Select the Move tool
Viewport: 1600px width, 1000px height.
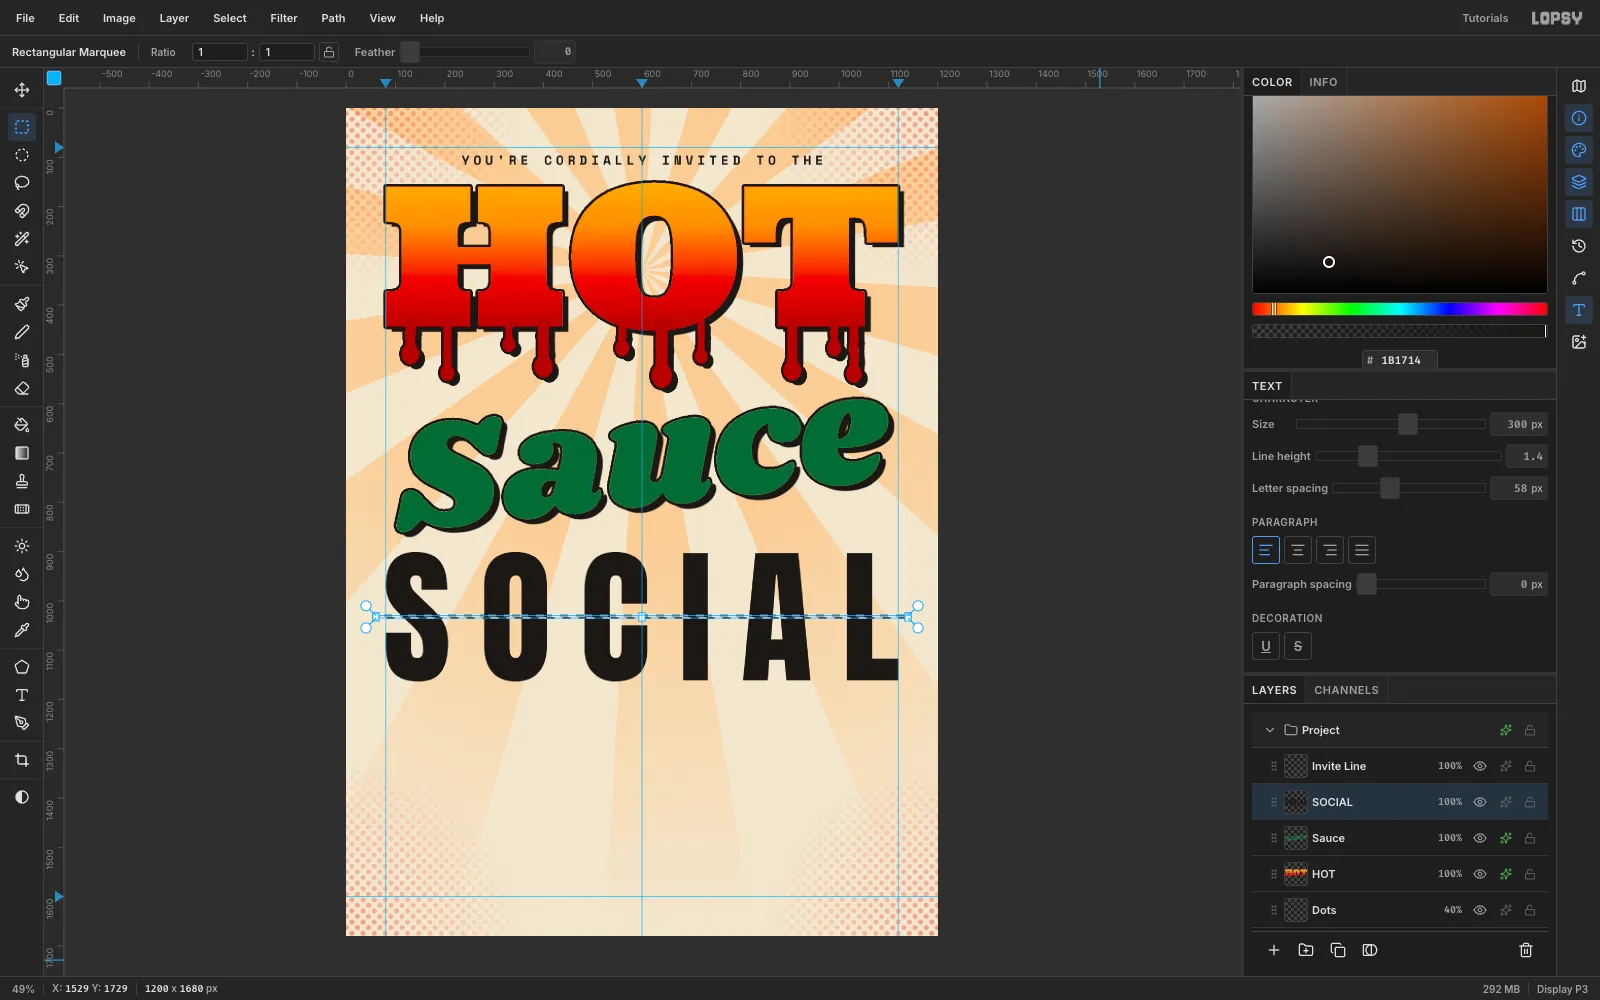point(22,90)
